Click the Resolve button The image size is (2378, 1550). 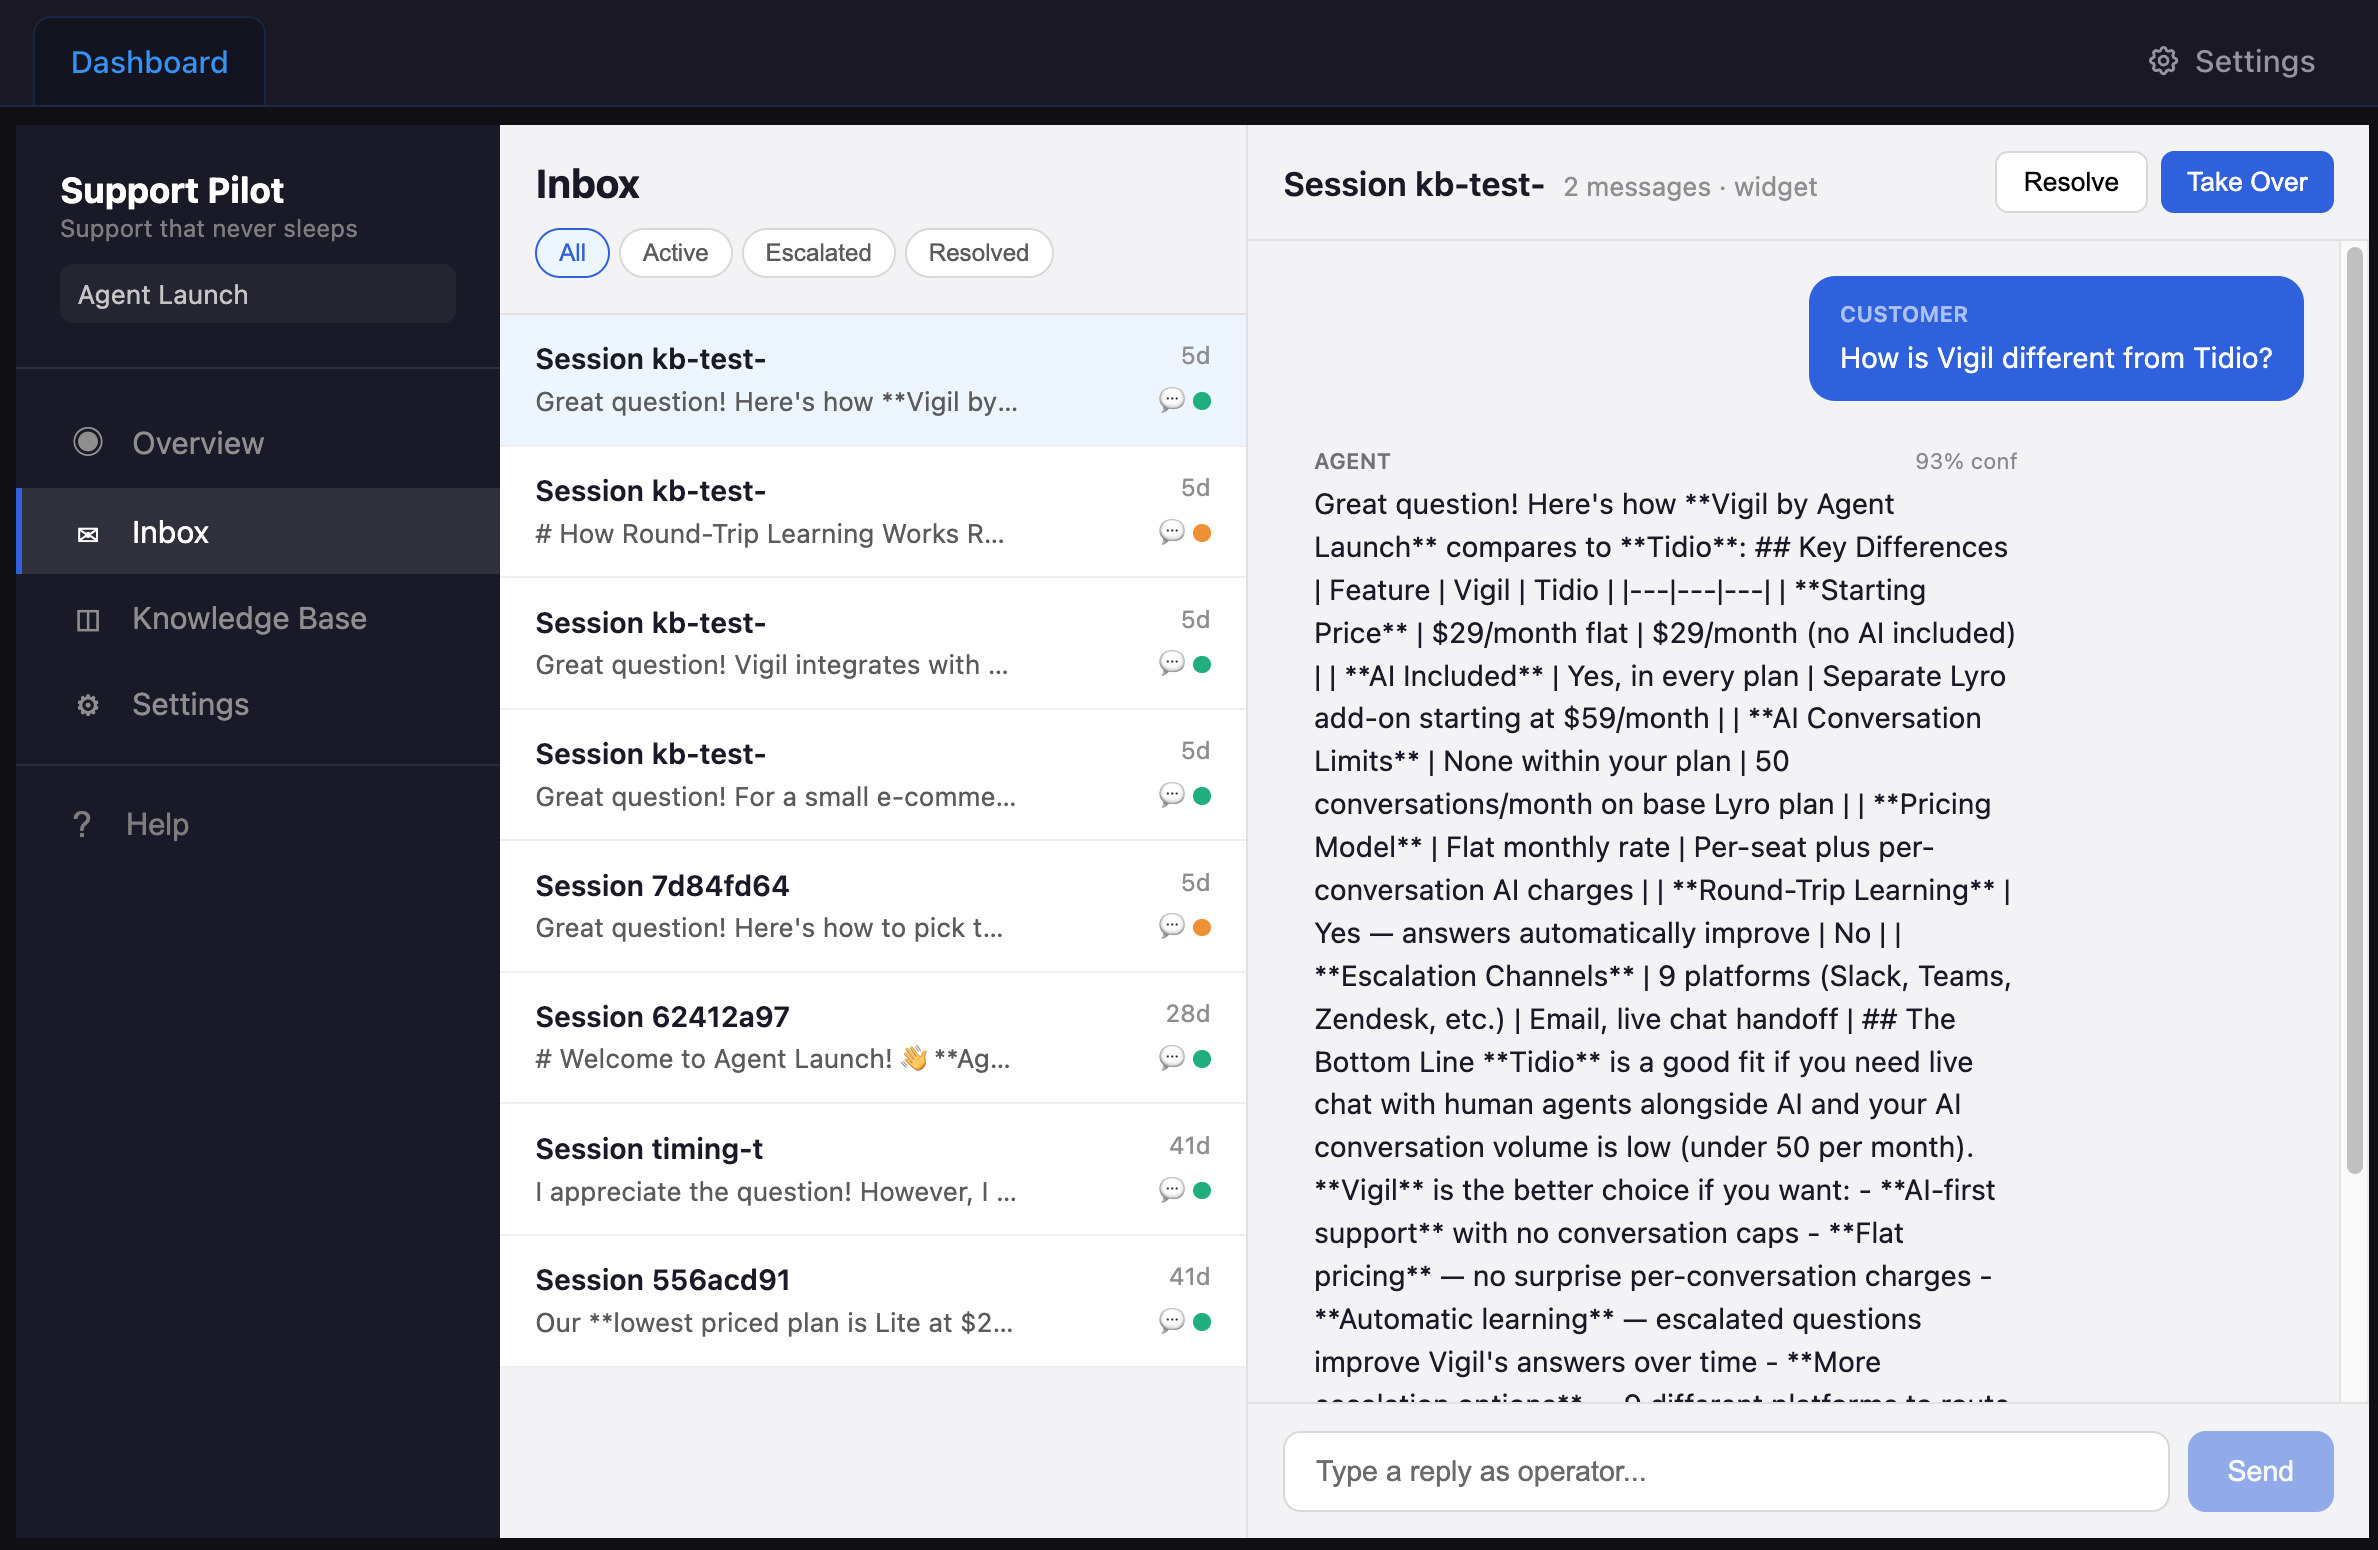pyautogui.click(x=2071, y=182)
